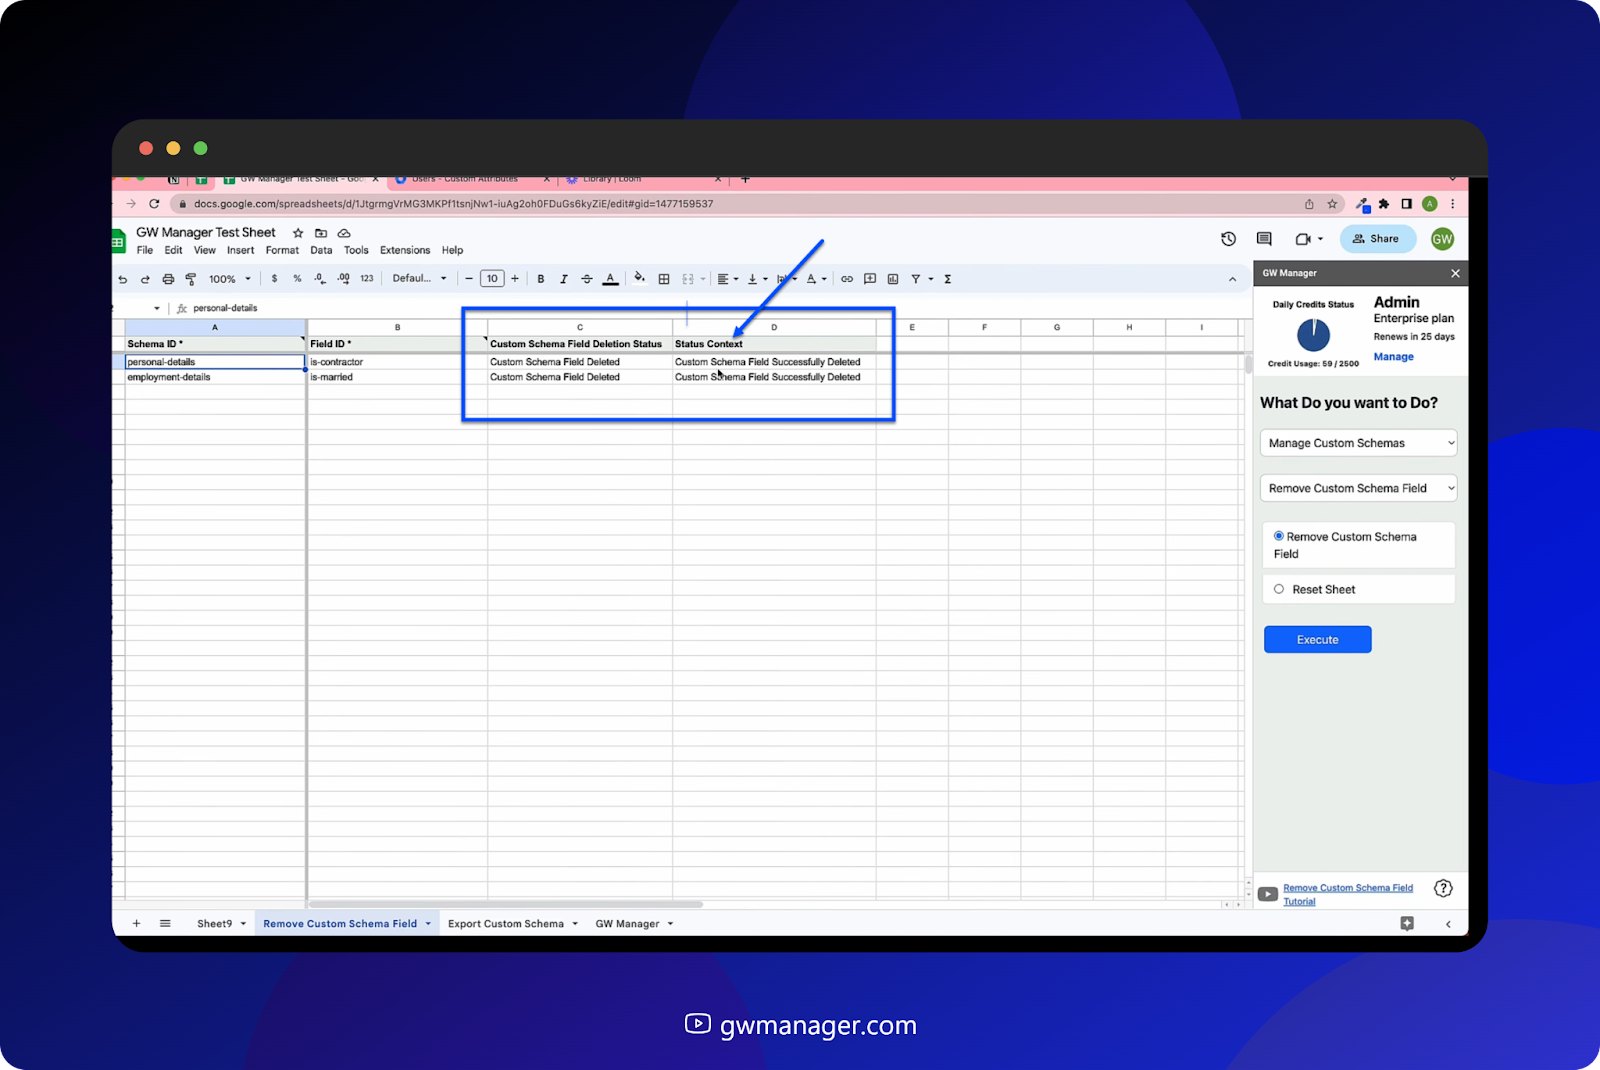Open the Insert menu
1600x1070 pixels.
240,251
